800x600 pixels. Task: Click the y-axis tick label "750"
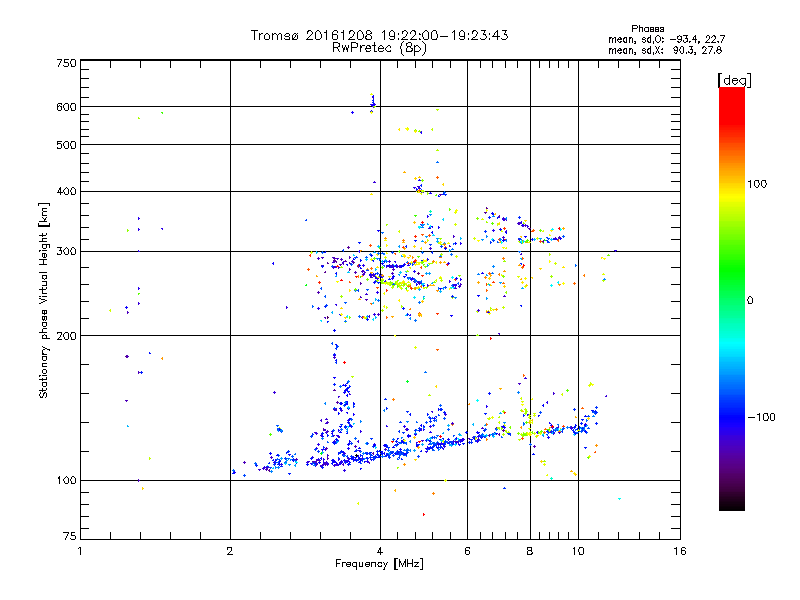pyautogui.click(x=66, y=63)
